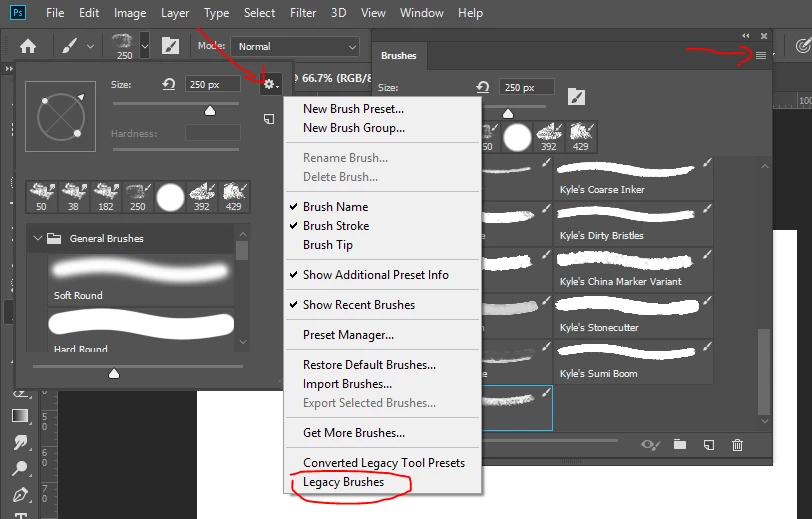Select Kyle's Dirty Bristles brush
This screenshot has height=519, width=812.
(x=633, y=224)
